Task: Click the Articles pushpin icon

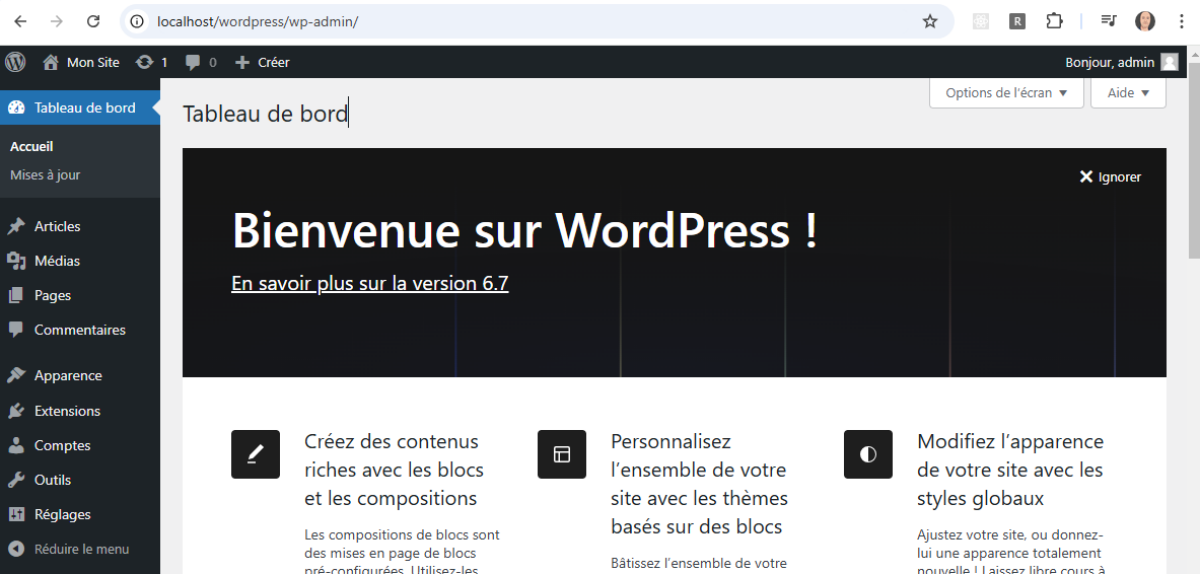Action: click(x=16, y=226)
